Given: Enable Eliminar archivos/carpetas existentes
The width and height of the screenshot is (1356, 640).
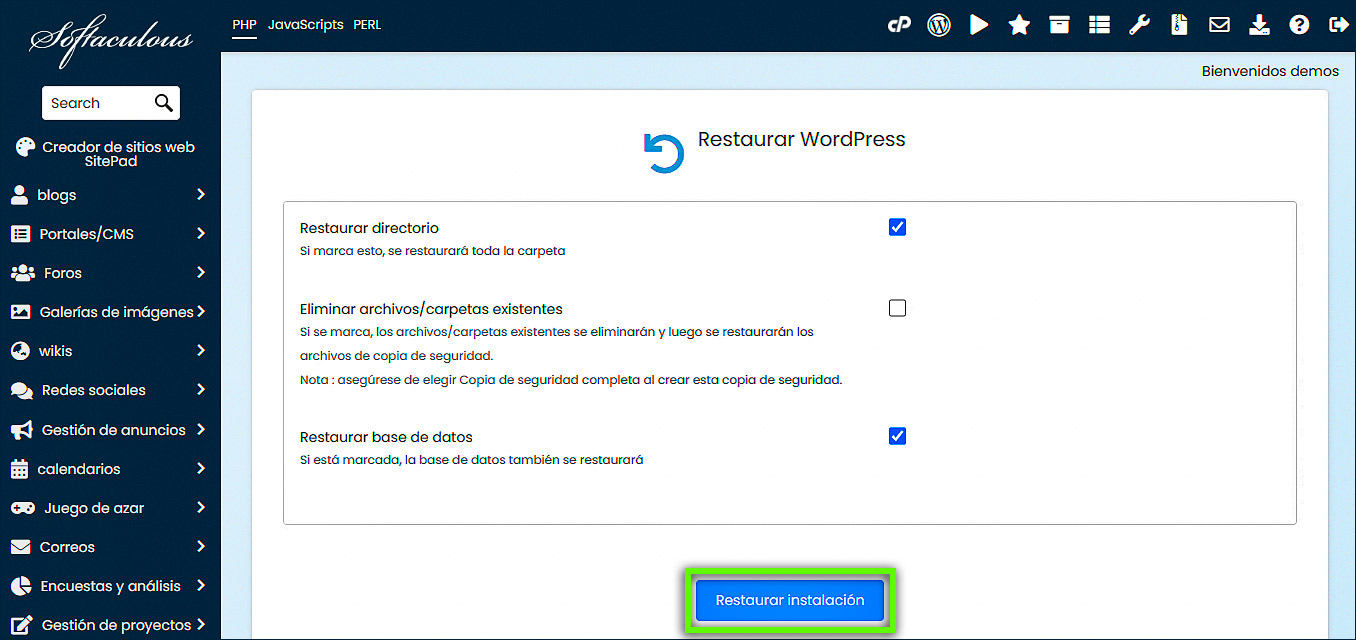Looking at the screenshot, I should [897, 308].
